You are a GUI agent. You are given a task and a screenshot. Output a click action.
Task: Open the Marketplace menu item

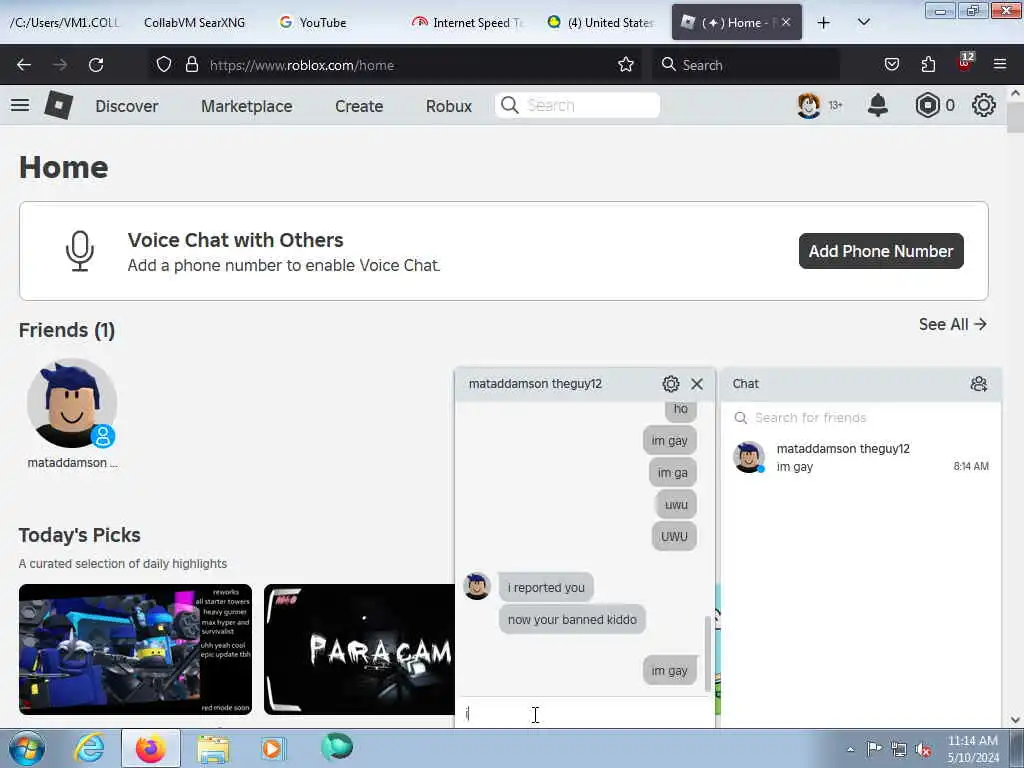[x=247, y=106]
